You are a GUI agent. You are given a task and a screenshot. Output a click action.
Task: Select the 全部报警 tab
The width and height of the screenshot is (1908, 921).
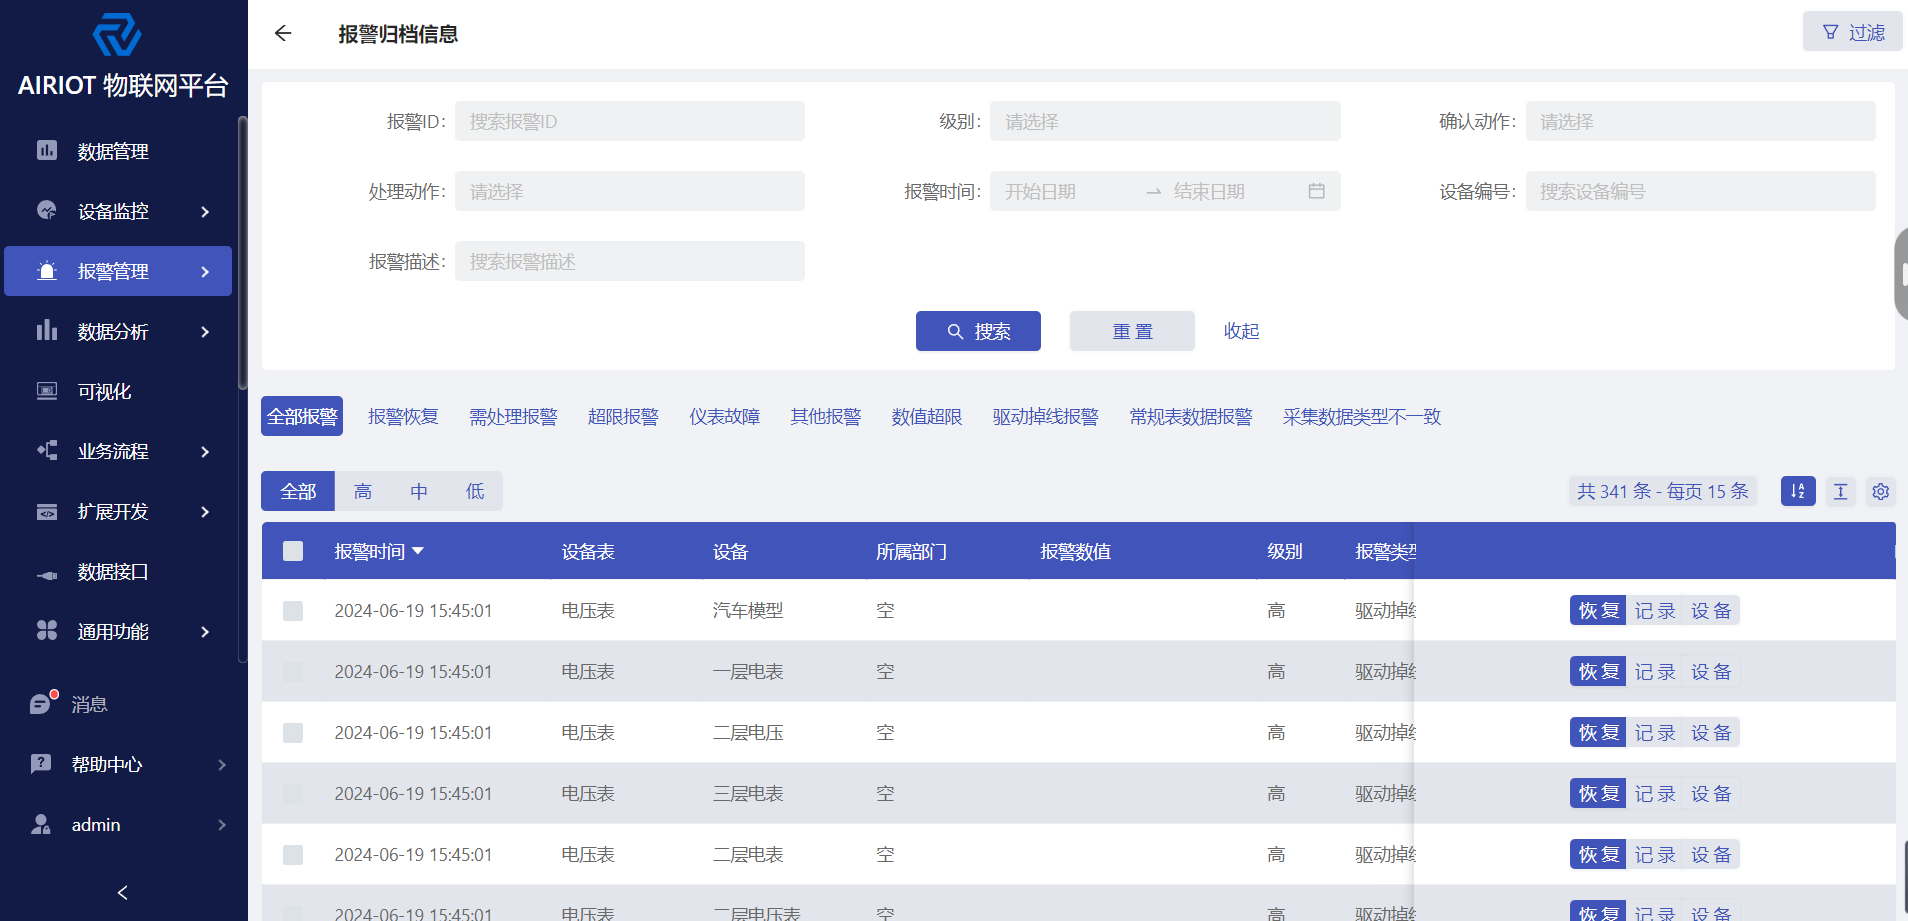click(302, 416)
